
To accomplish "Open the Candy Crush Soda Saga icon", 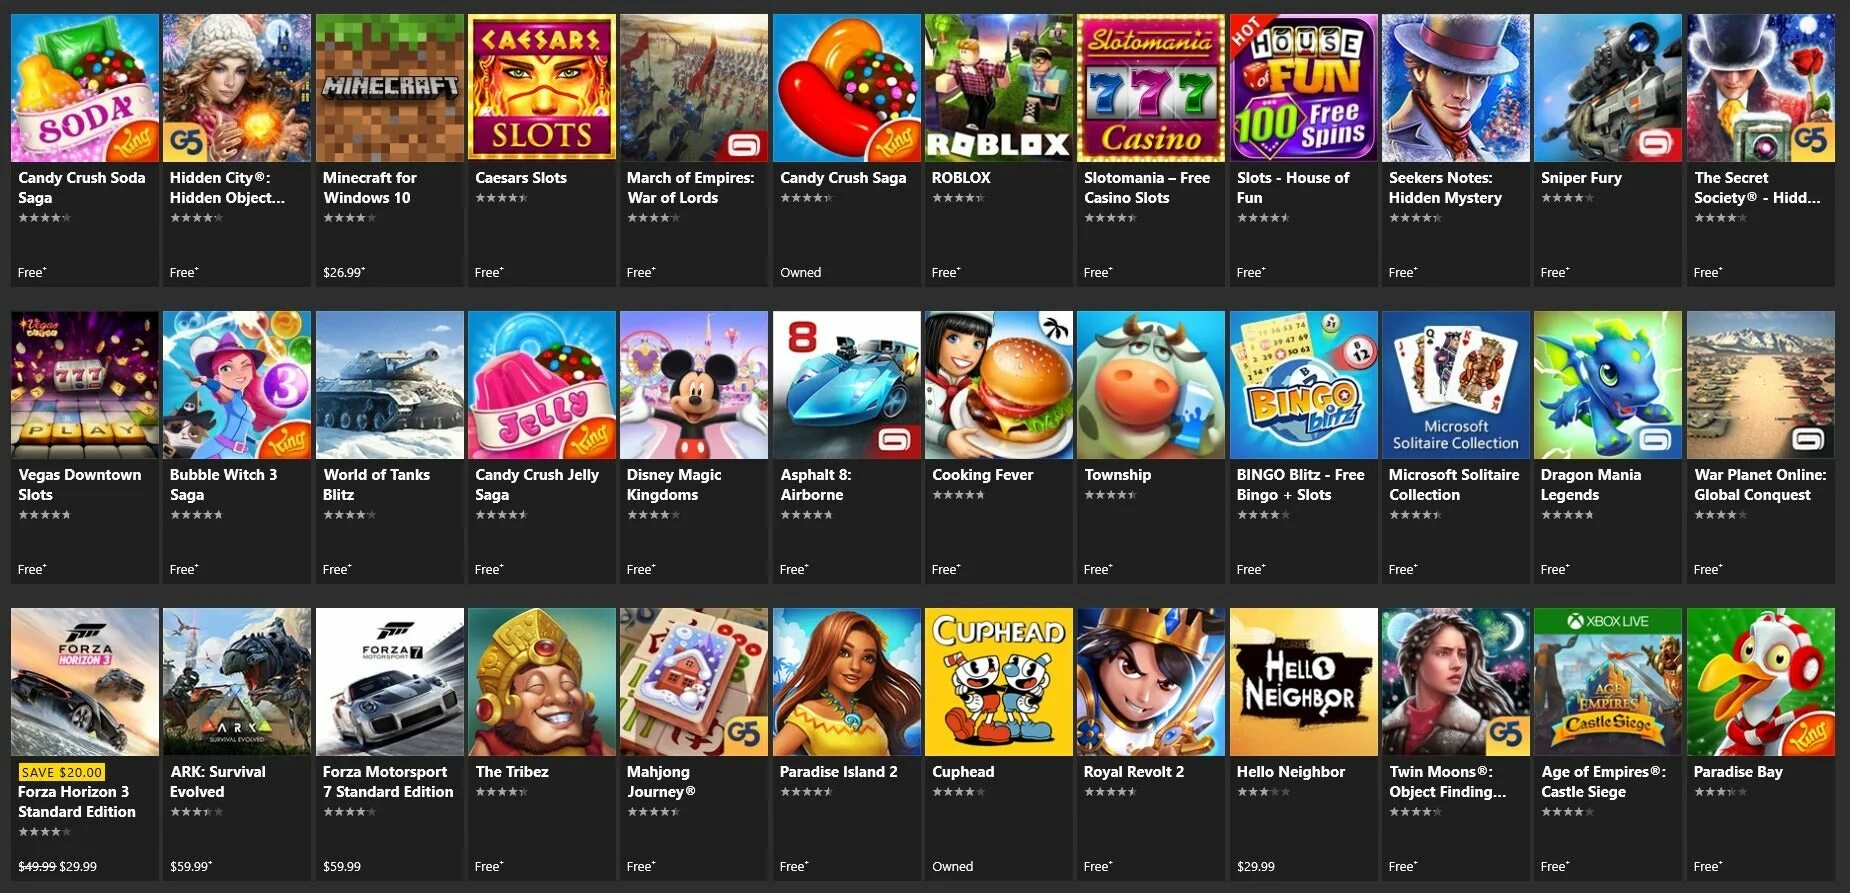I will [85, 87].
